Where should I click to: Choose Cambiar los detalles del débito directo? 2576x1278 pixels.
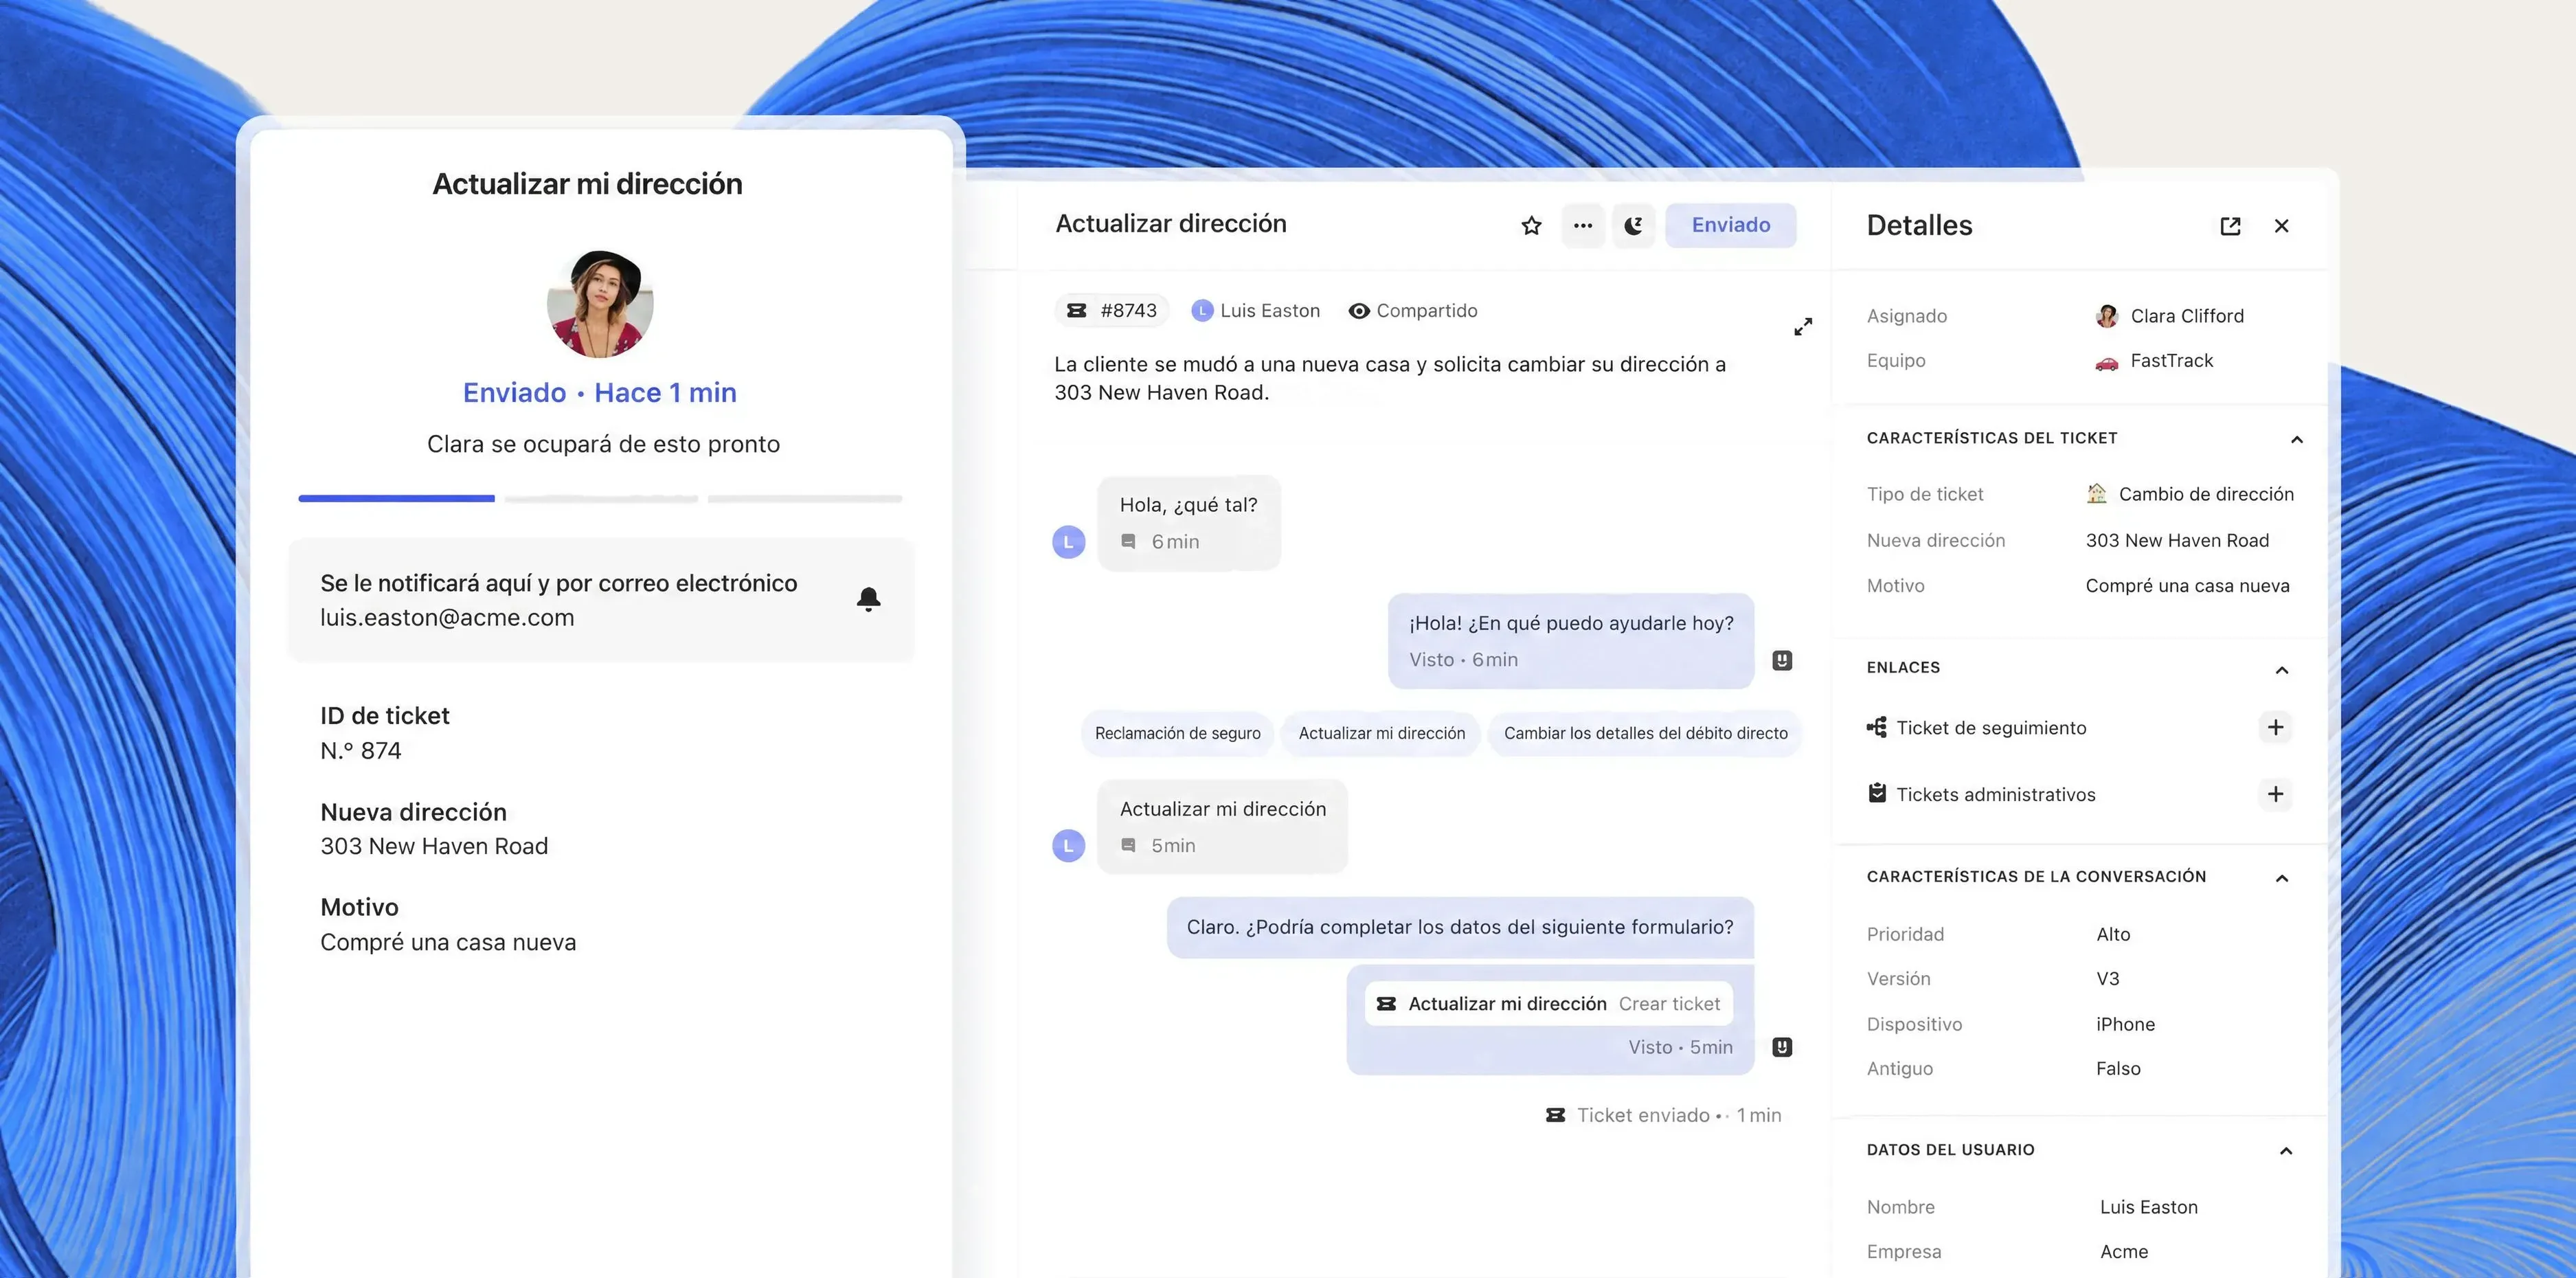click(1645, 733)
